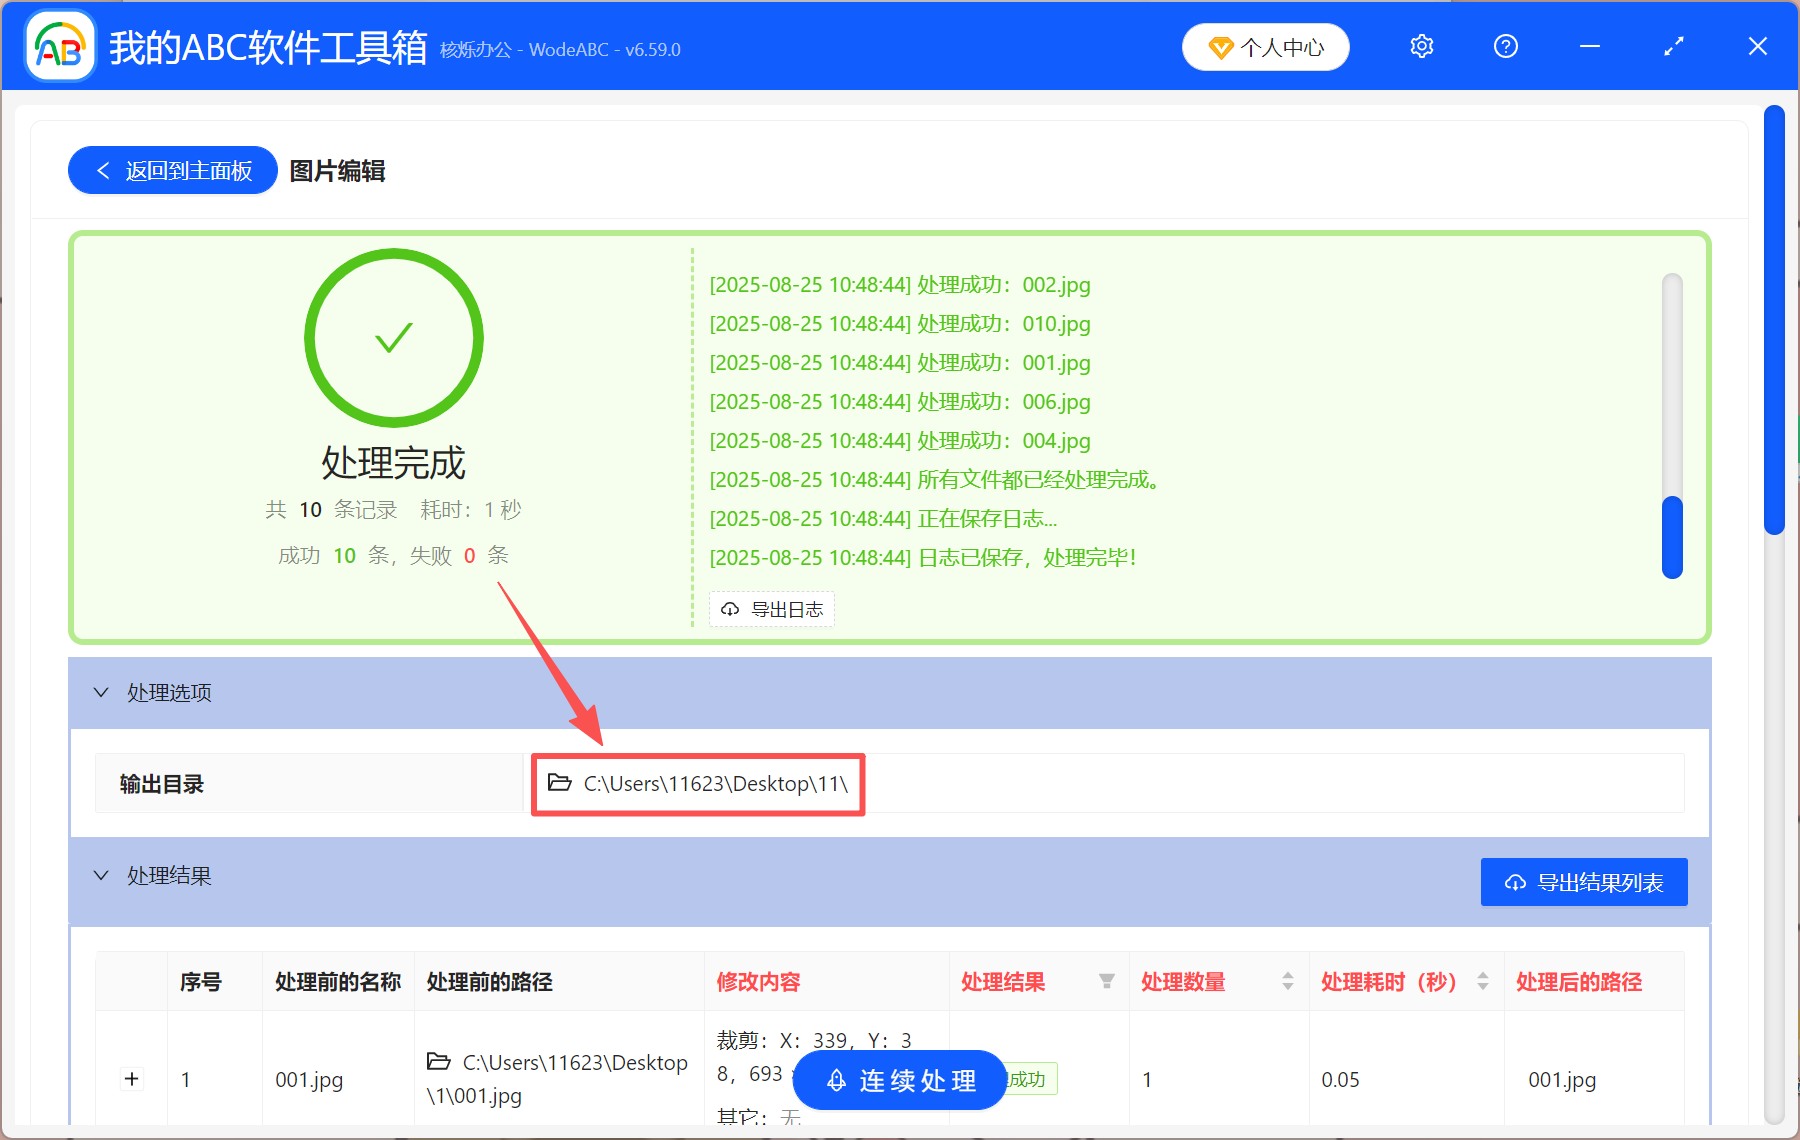1800x1140 pixels.
Task: Click the 导出日志 button
Action: [x=771, y=608]
